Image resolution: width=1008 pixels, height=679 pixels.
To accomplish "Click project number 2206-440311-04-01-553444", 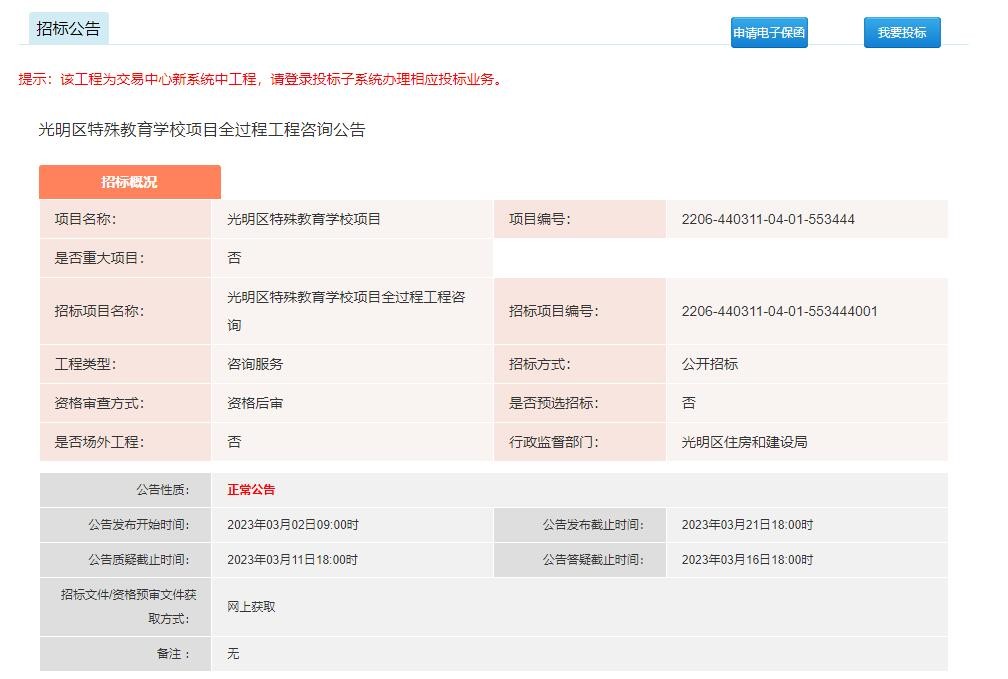I will pyautogui.click(x=767, y=219).
